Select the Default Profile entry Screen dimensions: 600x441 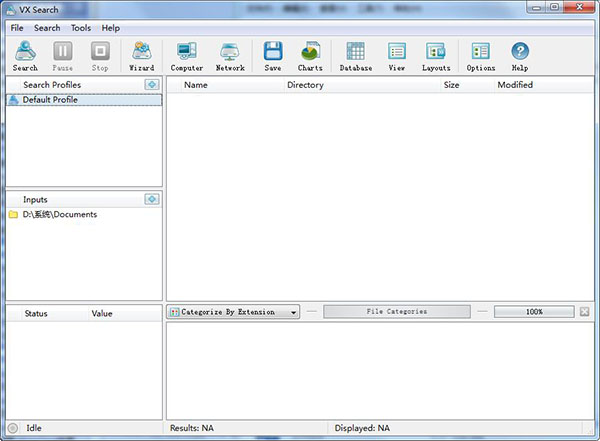(x=84, y=100)
